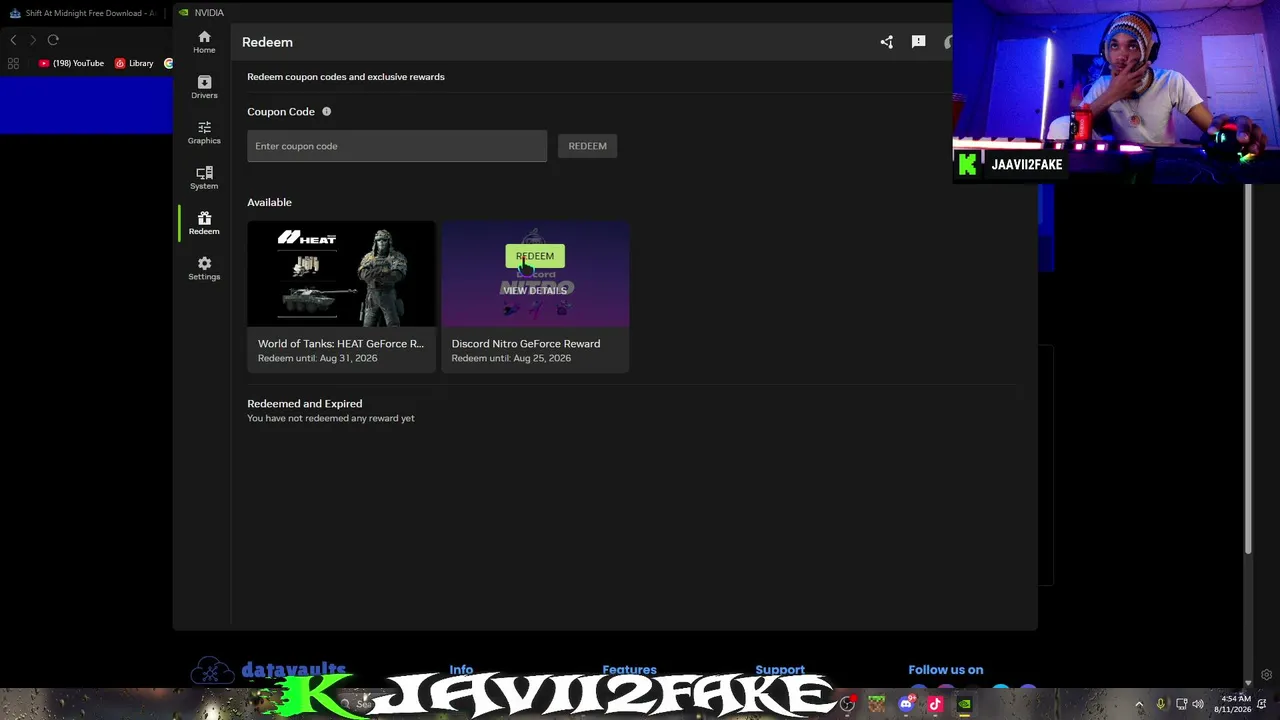
Task: Click the Info footer heading
Action: point(461,670)
